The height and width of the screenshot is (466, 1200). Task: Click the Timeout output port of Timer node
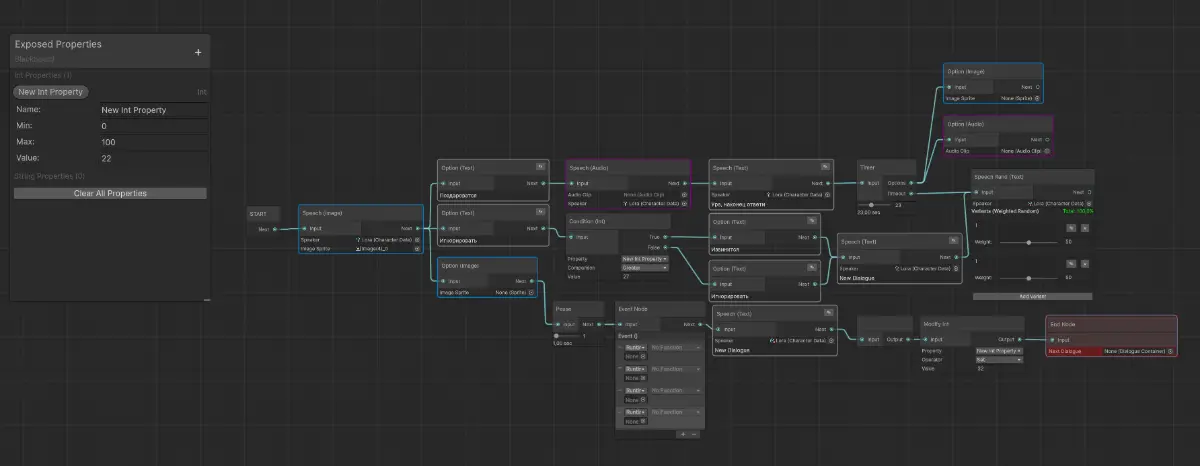[x=912, y=193]
